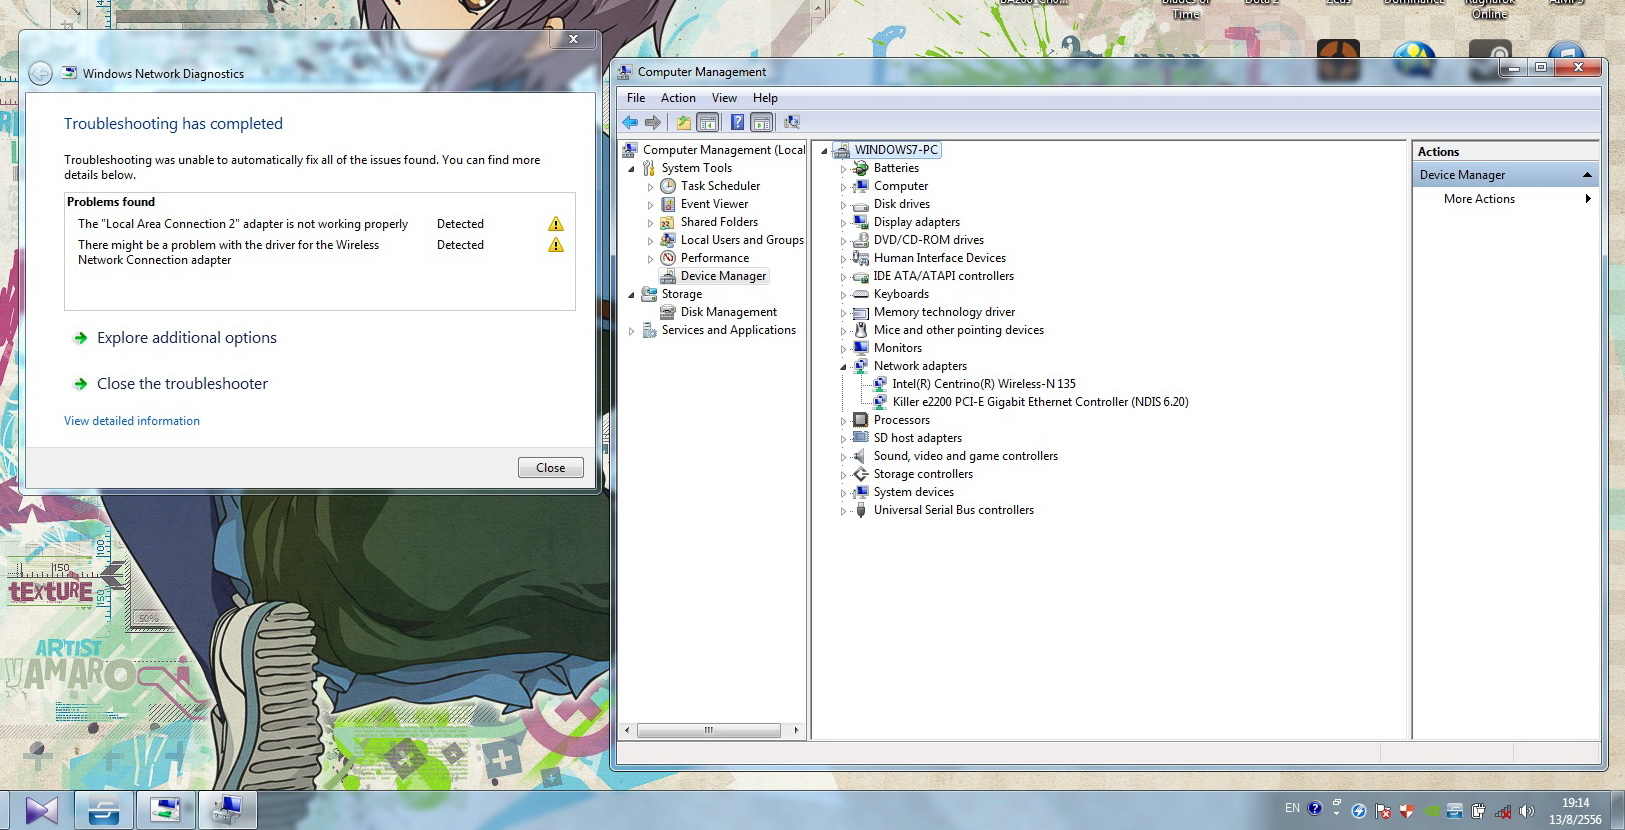
Task: Select the Performance icon in System Tools
Action: pos(668,258)
